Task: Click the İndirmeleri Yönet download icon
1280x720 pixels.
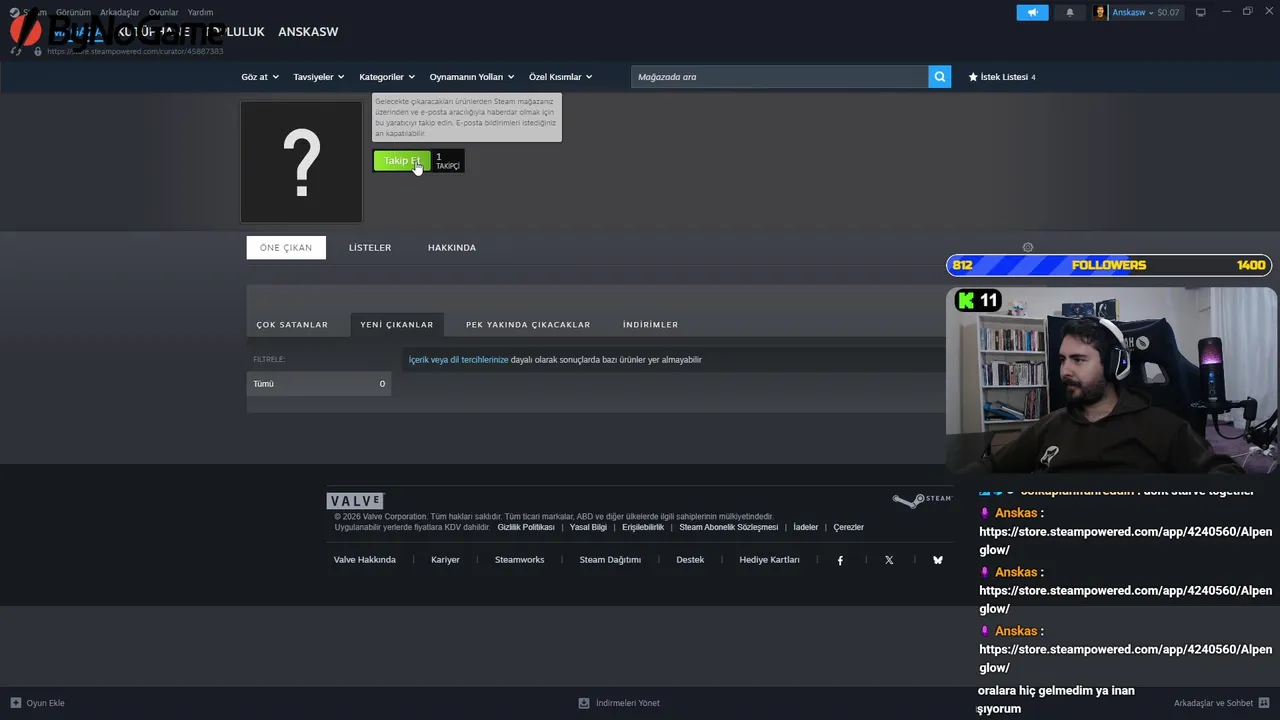Action: pyautogui.click(x=584, y=703)
